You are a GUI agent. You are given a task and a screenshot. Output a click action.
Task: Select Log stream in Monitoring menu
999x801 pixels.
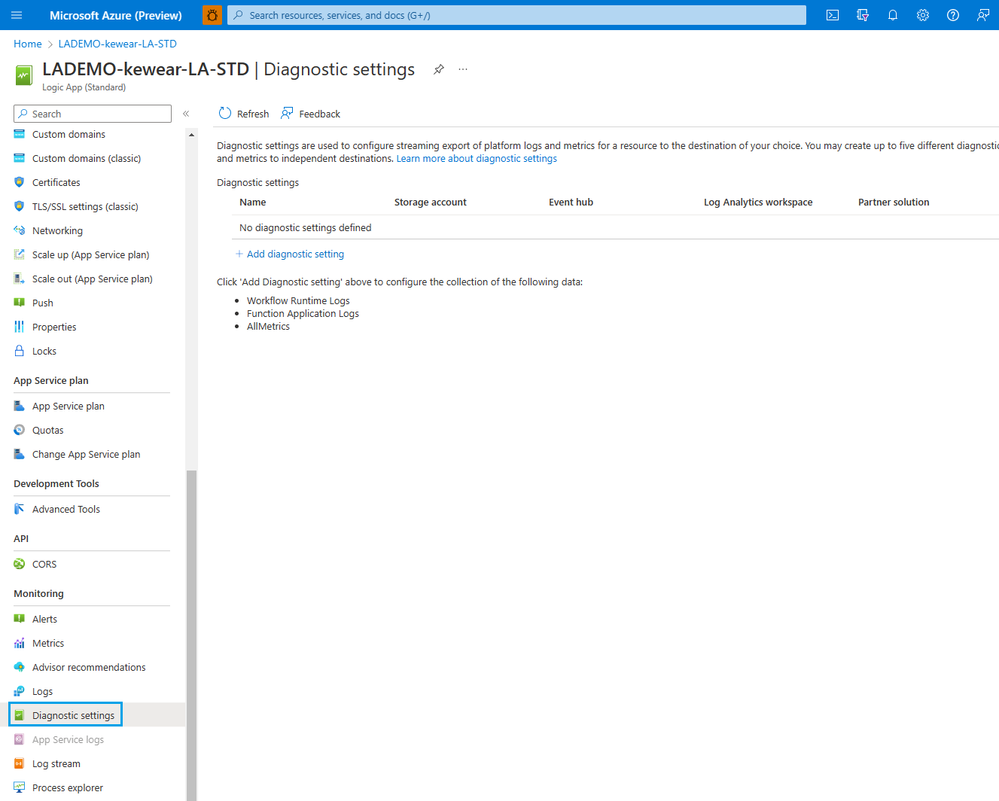point(56,763)
